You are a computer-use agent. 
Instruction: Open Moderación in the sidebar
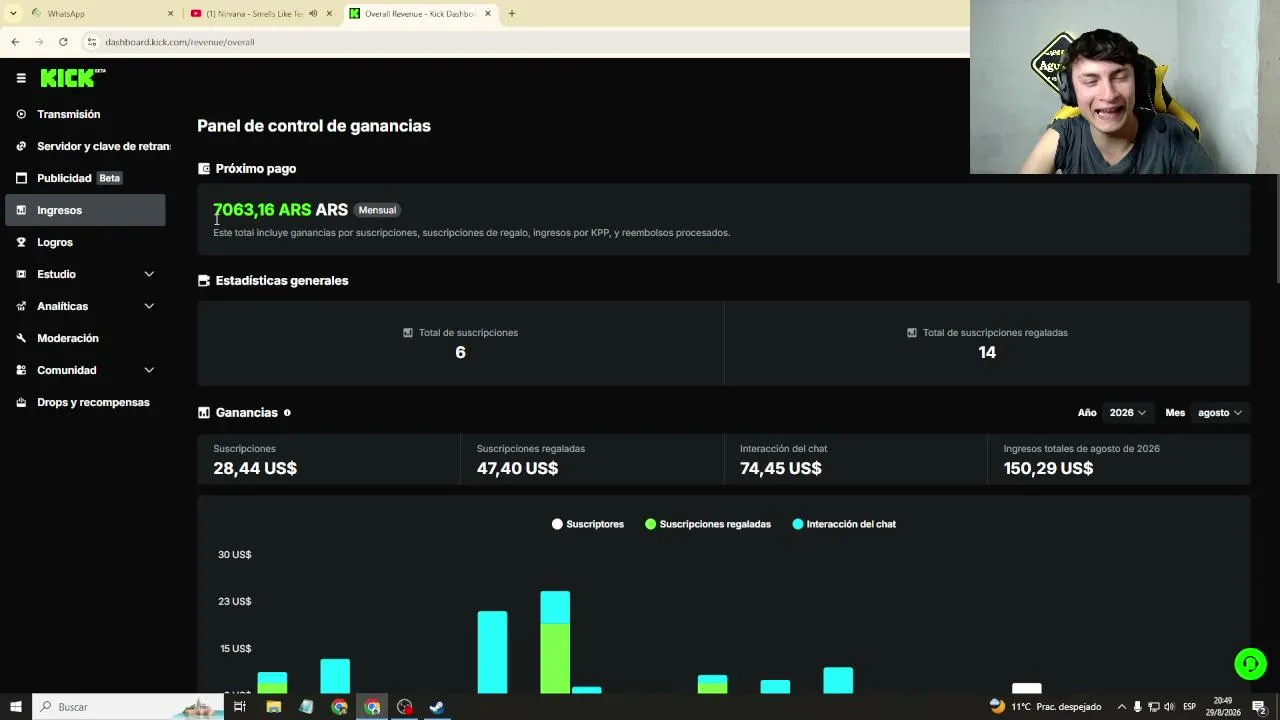[x=86, y=338]
